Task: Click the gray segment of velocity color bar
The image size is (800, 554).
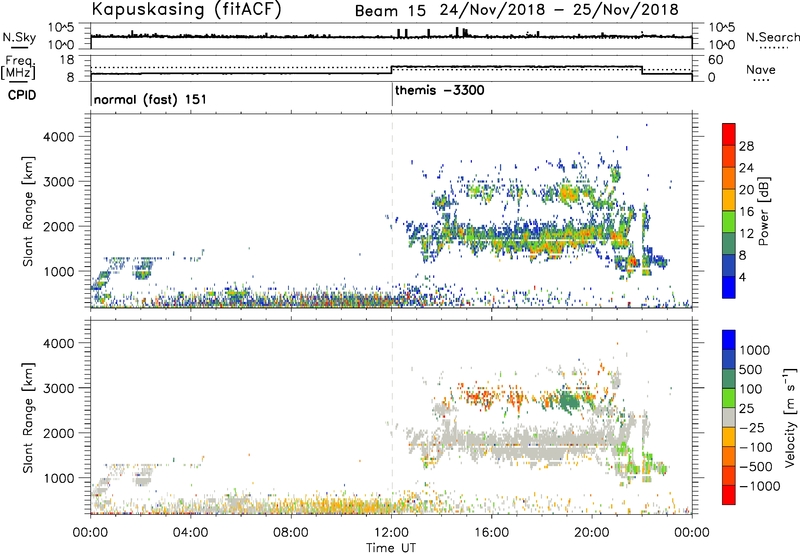Action: point(729,417)
